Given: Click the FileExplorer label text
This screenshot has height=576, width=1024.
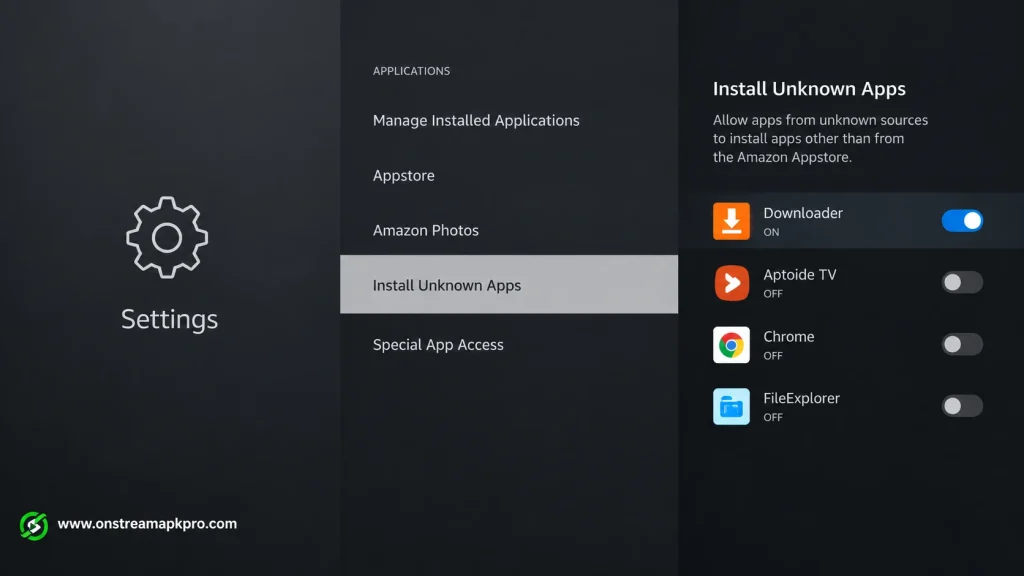Looking at the screenshot, I should click(801, 398).
